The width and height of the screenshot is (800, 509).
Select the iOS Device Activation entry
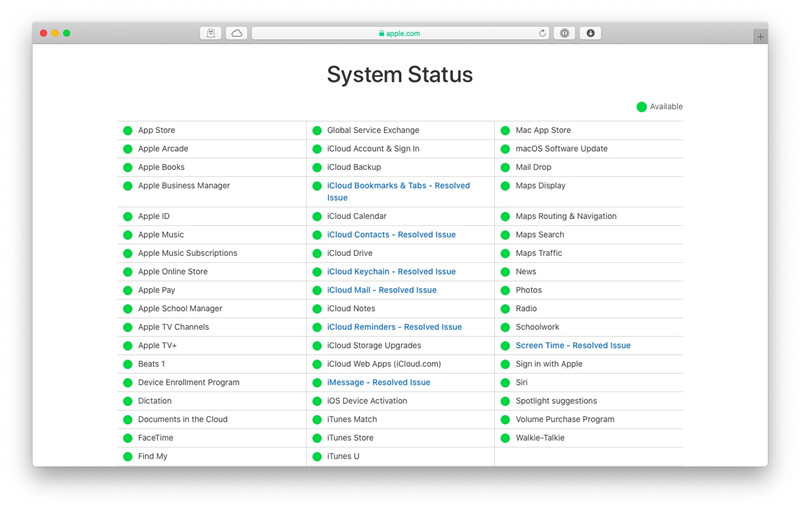[367, 401]
